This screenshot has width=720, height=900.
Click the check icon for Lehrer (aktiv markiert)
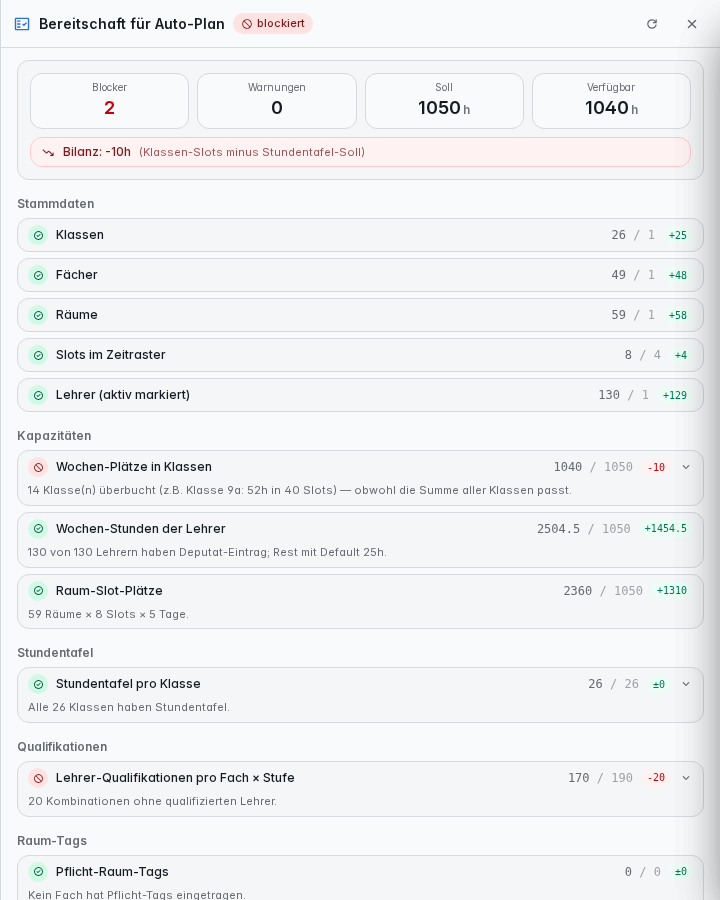click(38, 395)
